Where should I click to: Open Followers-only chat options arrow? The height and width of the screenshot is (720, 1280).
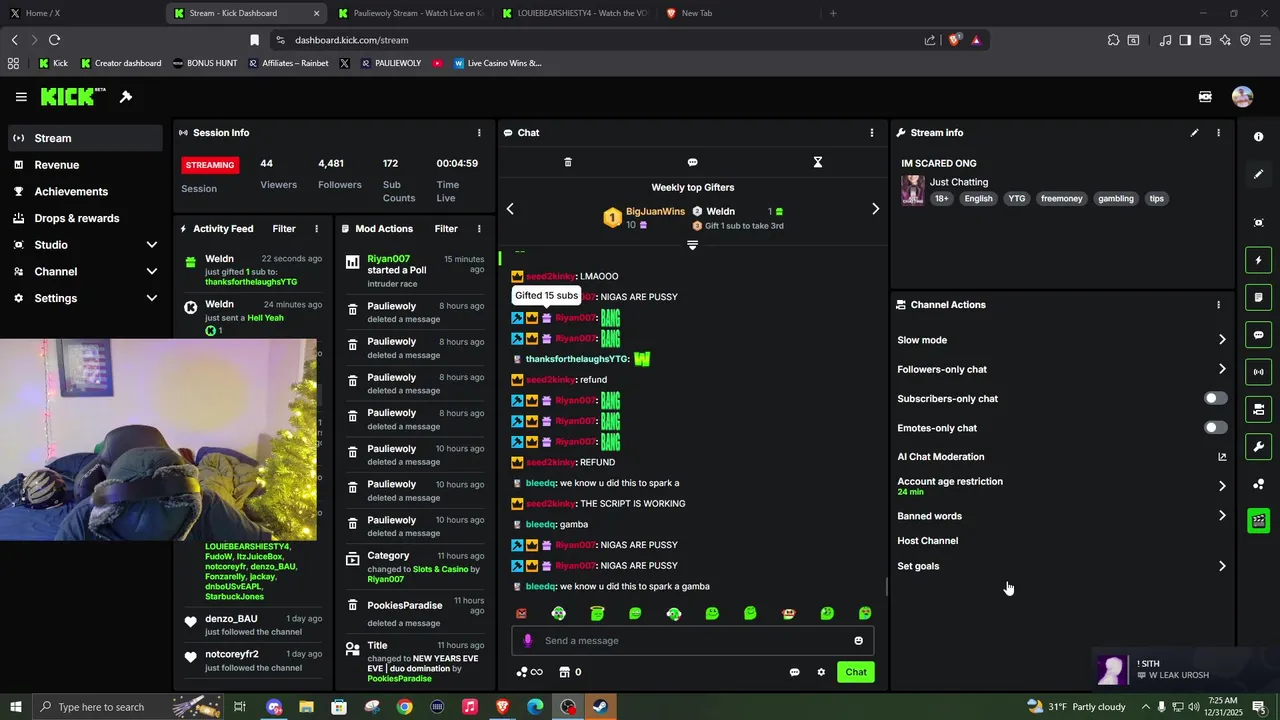tap(1222, 369)
